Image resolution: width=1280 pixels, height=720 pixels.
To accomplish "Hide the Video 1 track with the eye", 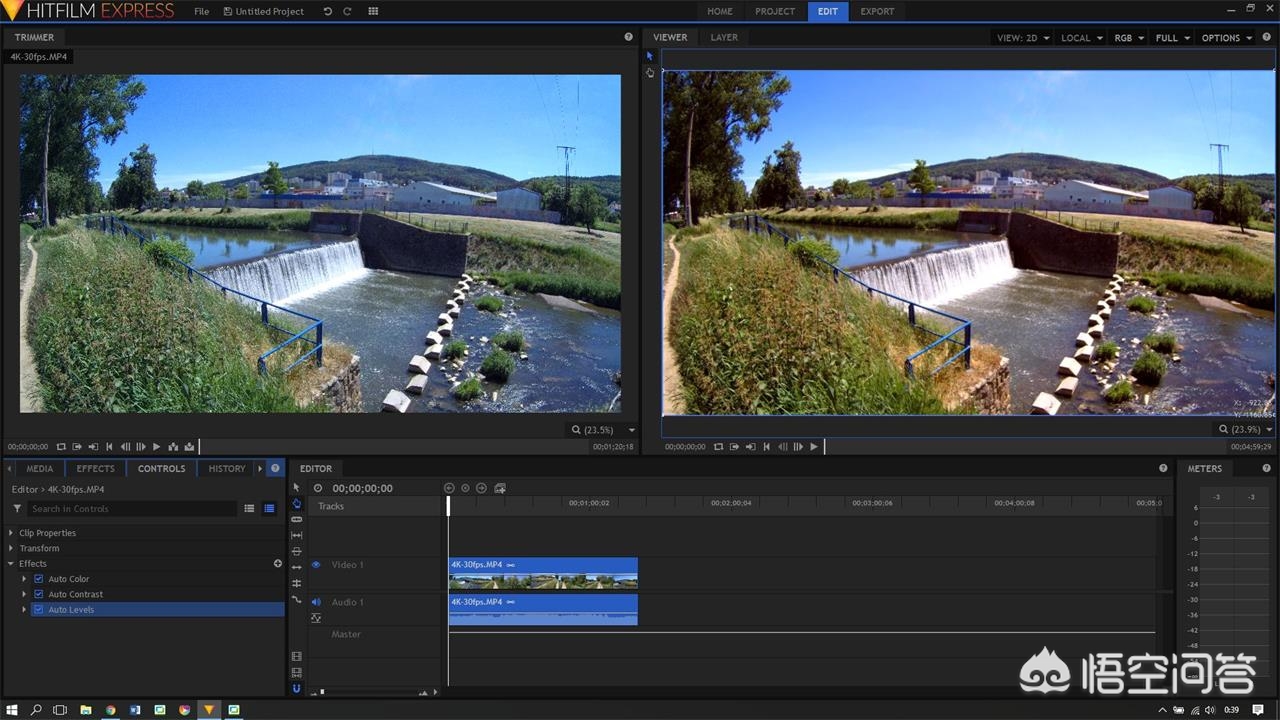I will pos(316,565).
